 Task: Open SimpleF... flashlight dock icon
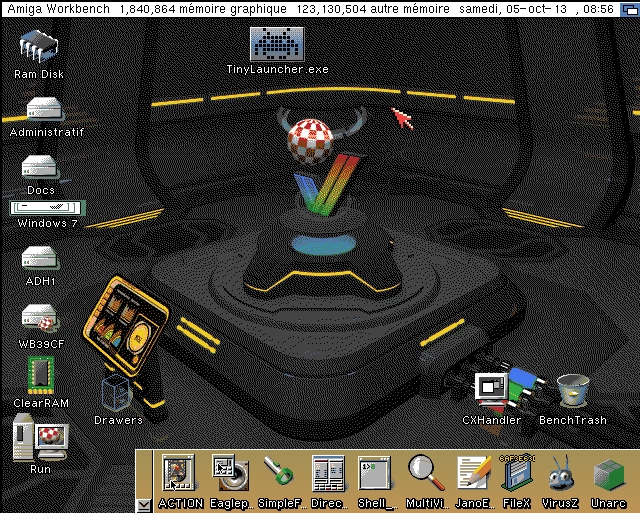279,470
